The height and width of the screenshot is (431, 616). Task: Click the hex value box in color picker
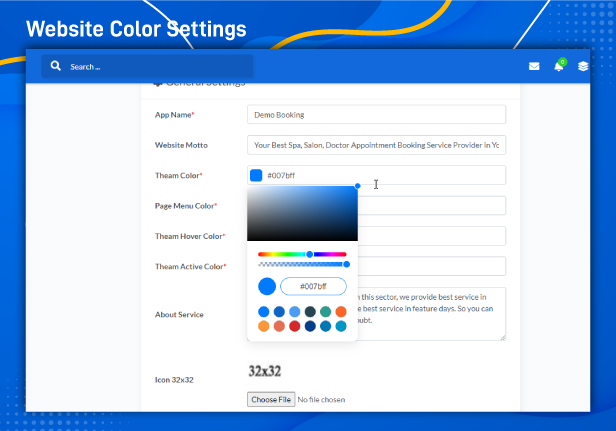pyautogui.click(x=313, y=287)
